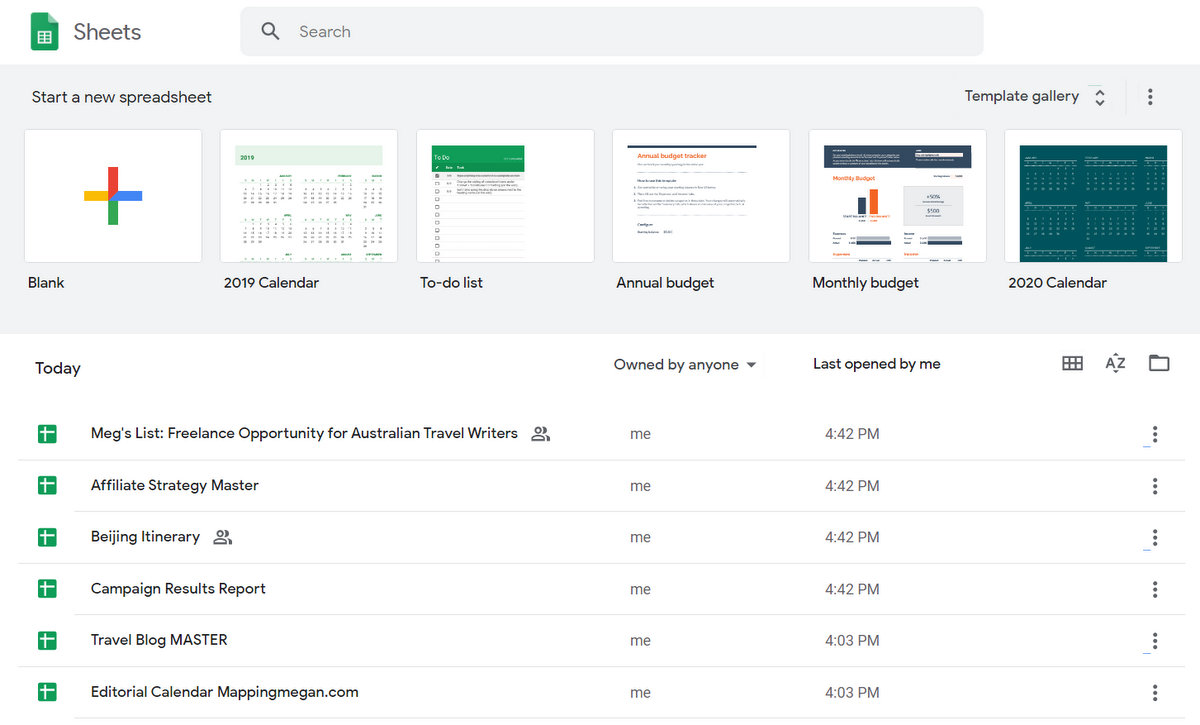1200x725 pixels.
Task: Open the Travel Blog MASTER spreadsheet
Action: [x=159, y=640]
